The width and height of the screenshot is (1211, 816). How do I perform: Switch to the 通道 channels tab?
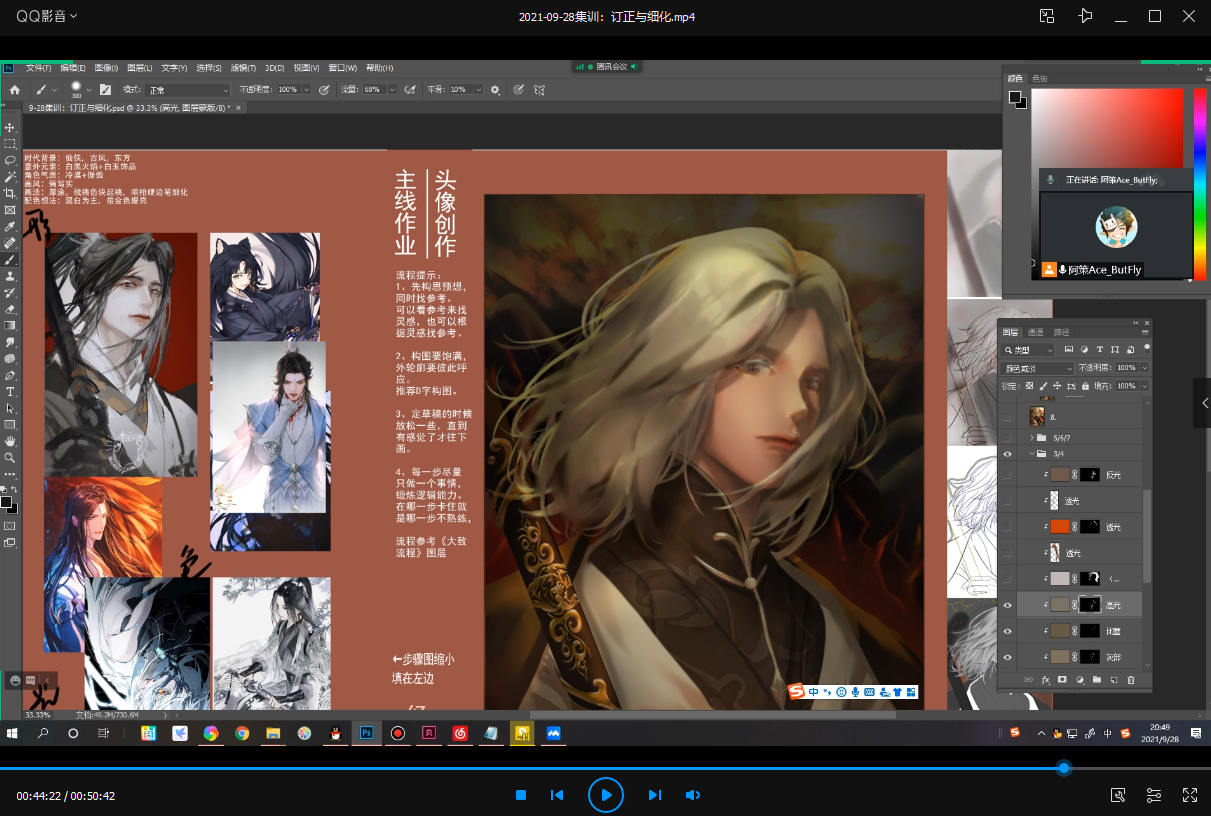point(1035,332)
